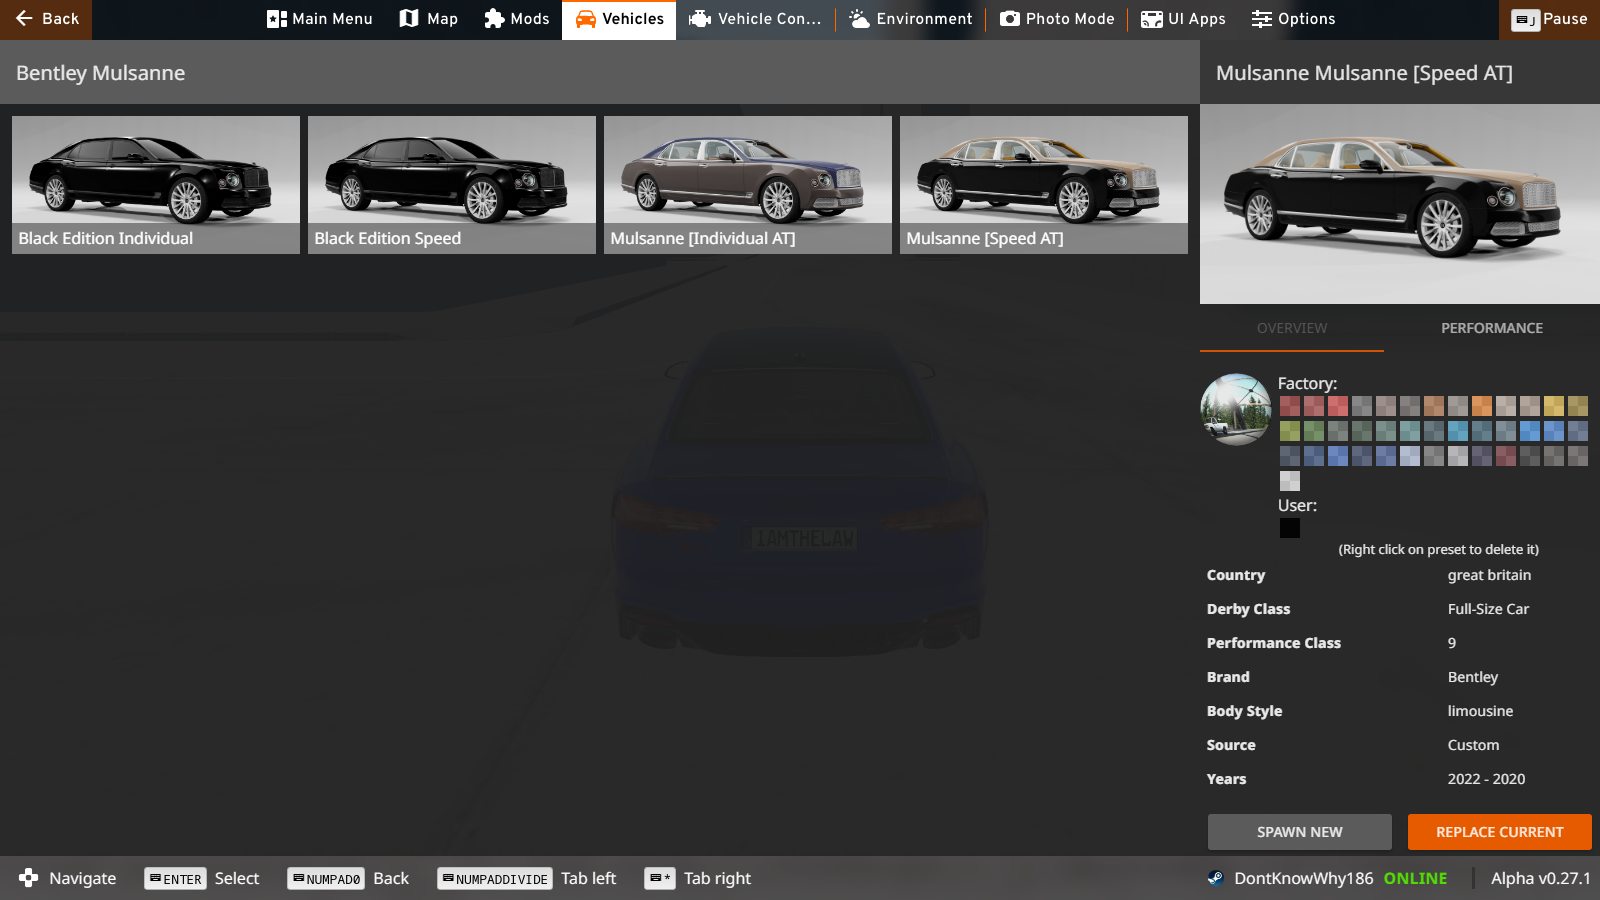The image size is (1600, 900).
Task: Click the Body Style value 'limousine'
Action: coord(1480,711)
